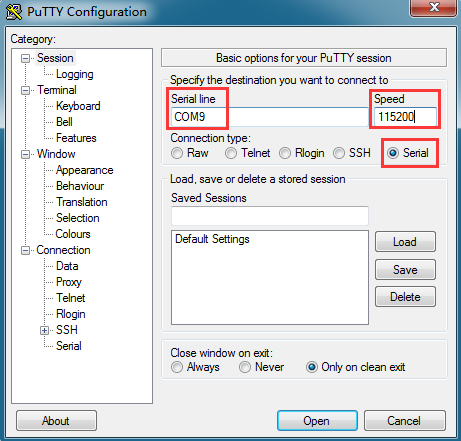Screen dimensions: 461x441
Task: Open the SSH category in tree
Action: [67, 330]
